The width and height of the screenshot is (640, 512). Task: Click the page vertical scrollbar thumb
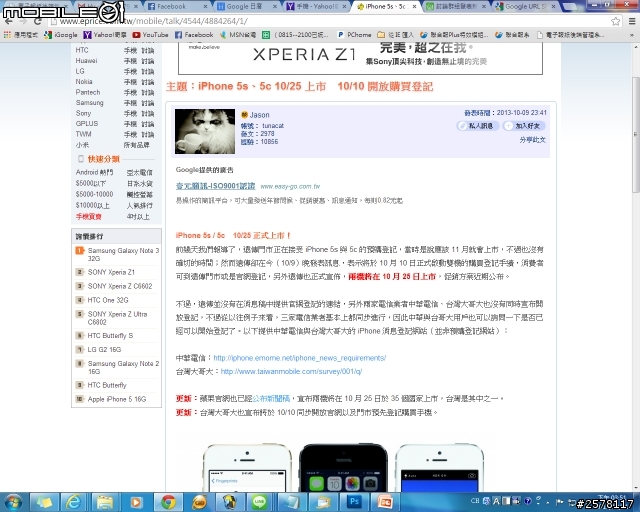(x=636, y=135)
